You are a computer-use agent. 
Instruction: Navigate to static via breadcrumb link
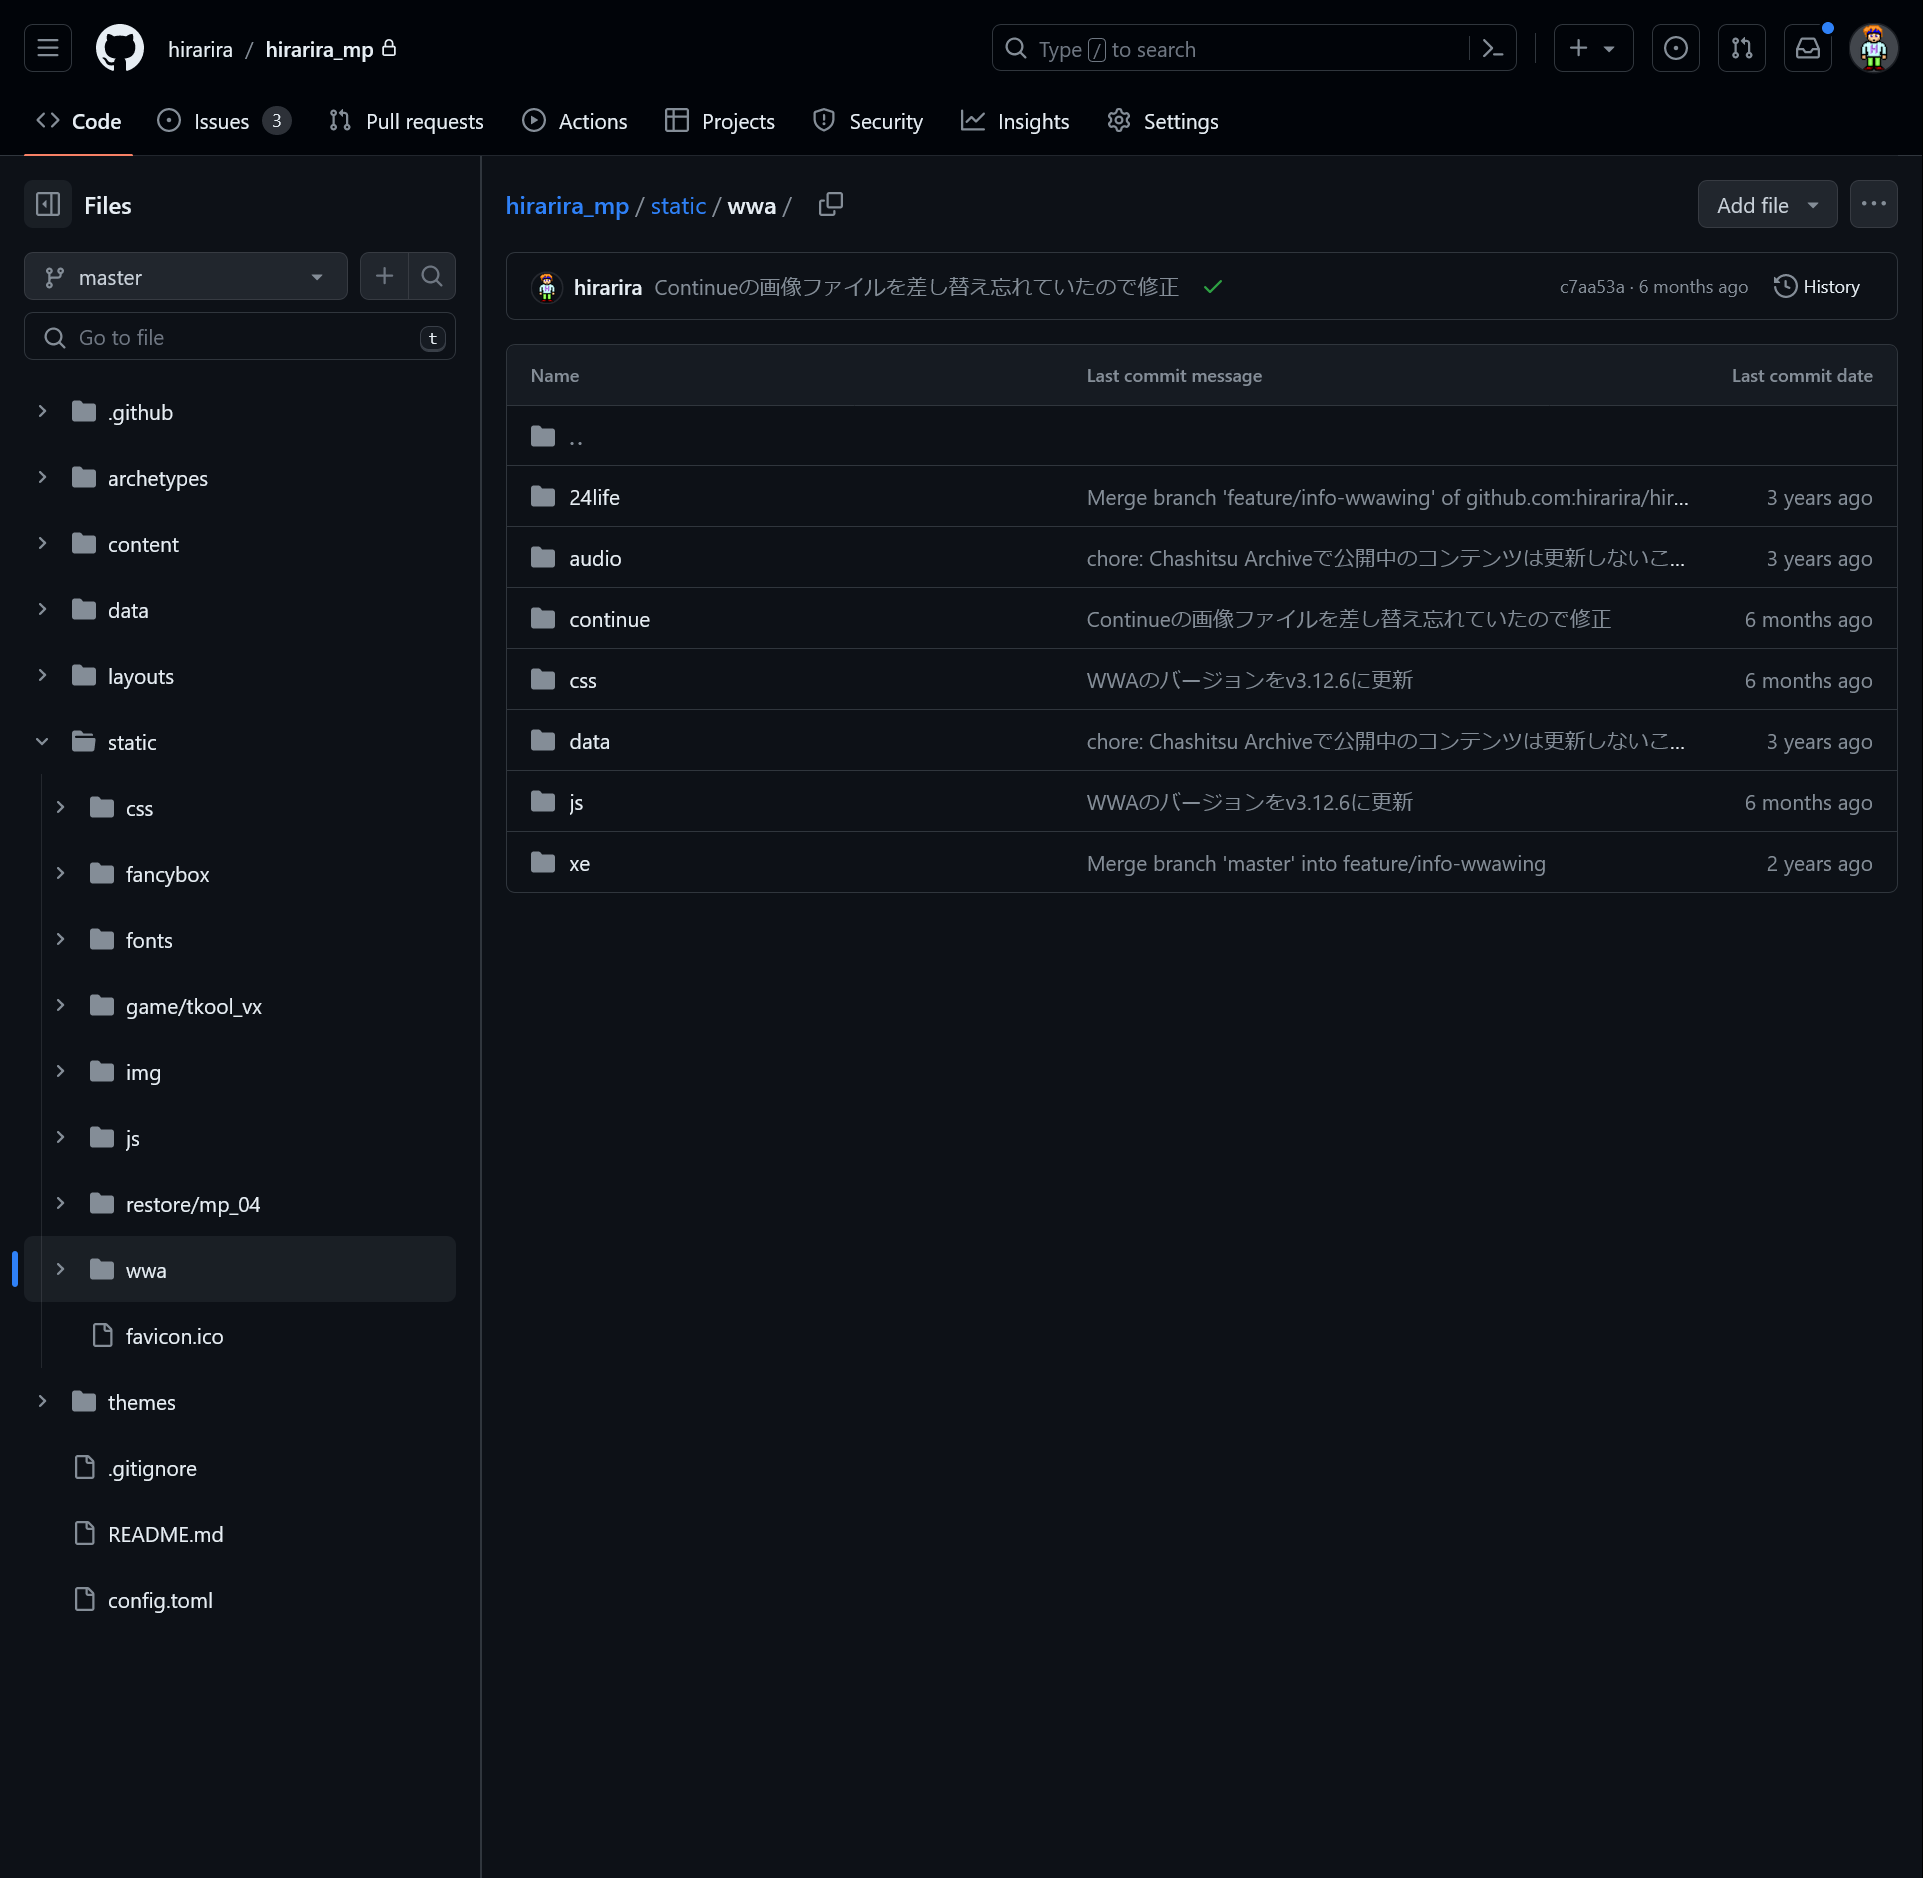click(x=678, y=205)
